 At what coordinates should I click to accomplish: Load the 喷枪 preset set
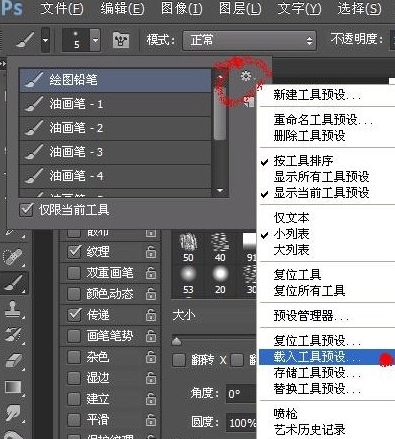pyautogui.click(x=285, y=414)
